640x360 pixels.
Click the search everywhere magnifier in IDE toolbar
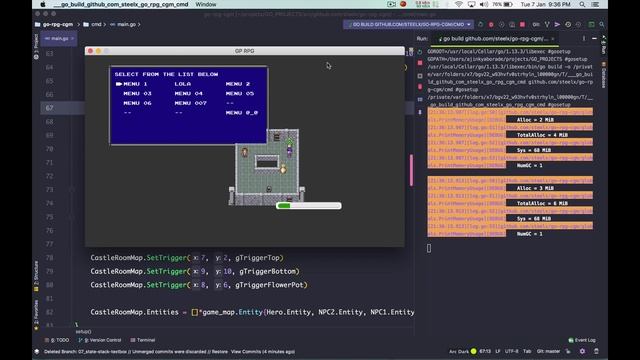[602, 24]
